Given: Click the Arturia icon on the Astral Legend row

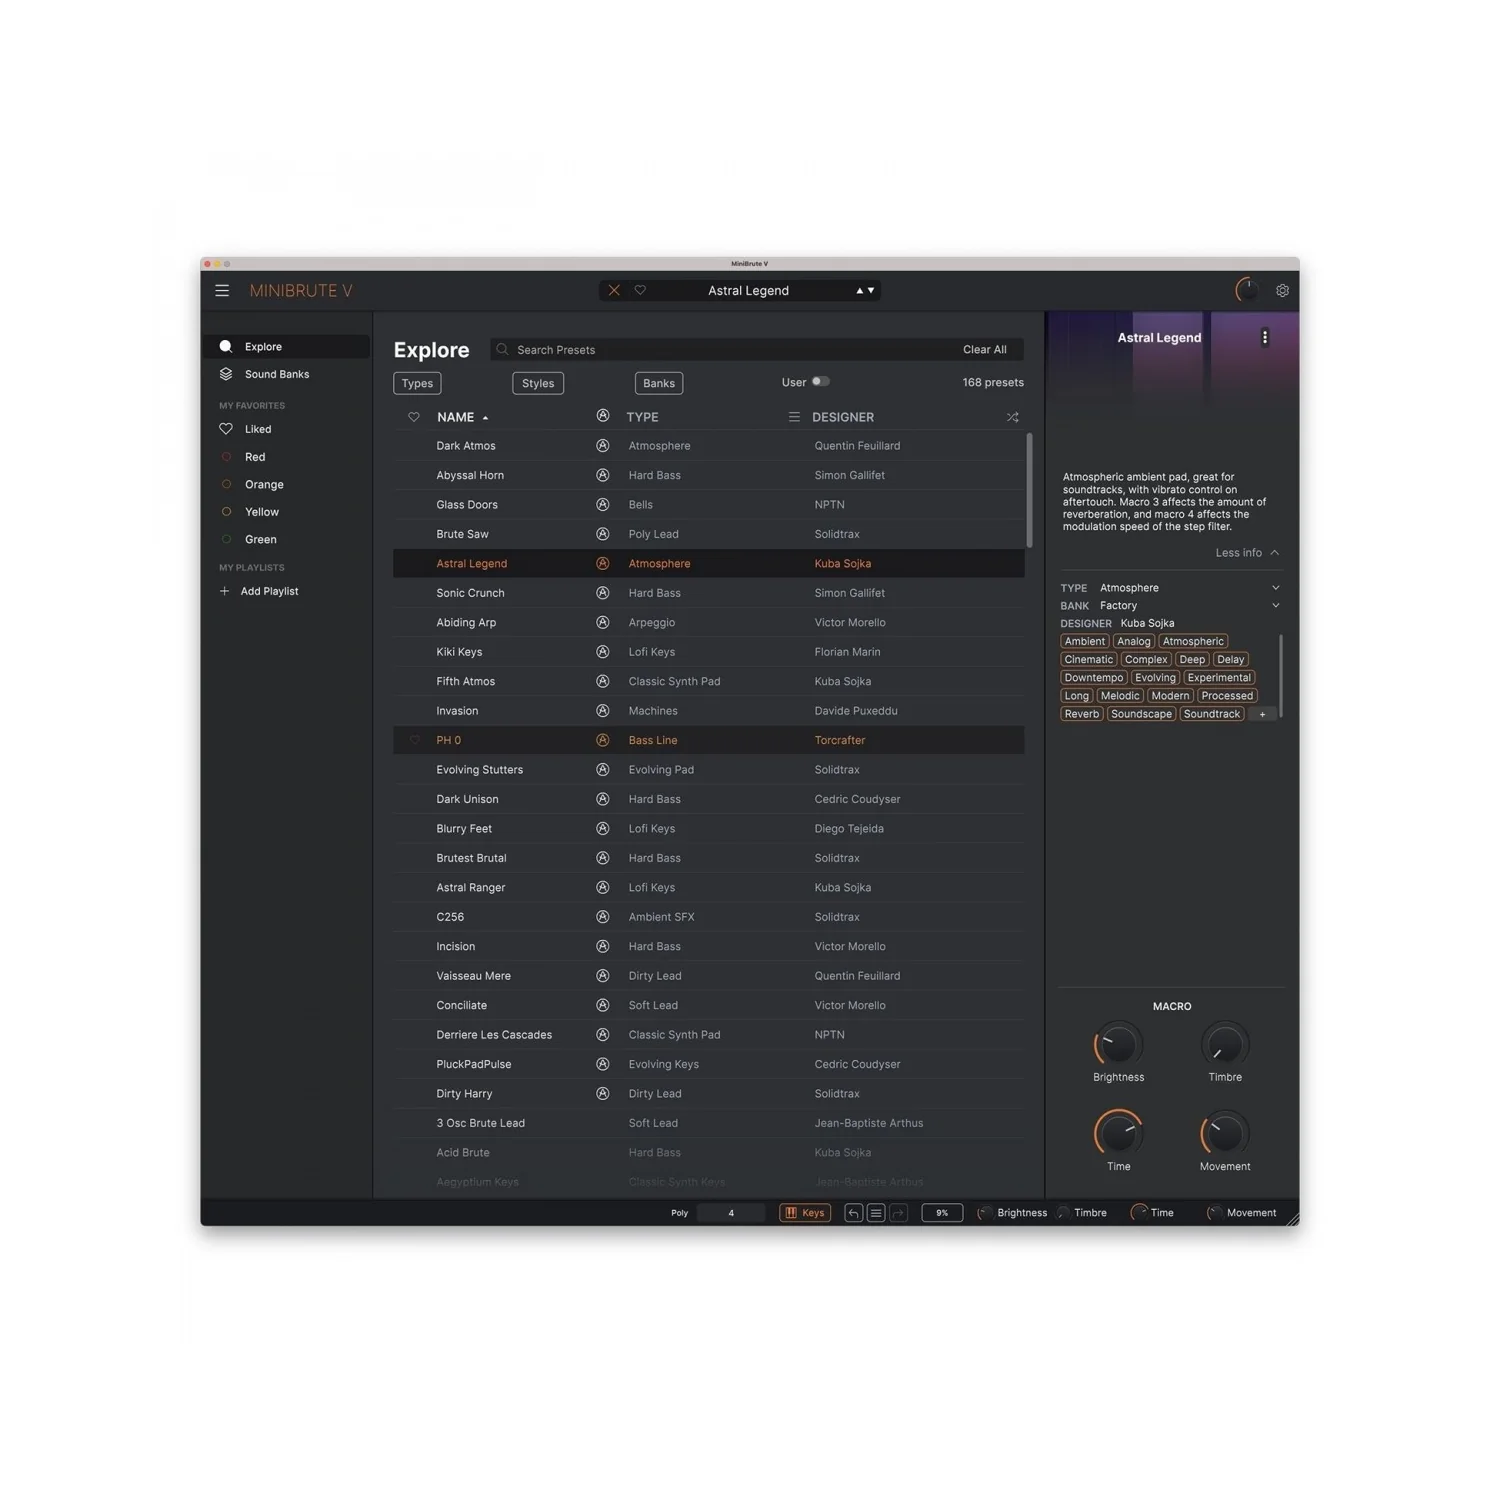Looking at the screenshot, I should pyautogui.click(x=603, y=564).
